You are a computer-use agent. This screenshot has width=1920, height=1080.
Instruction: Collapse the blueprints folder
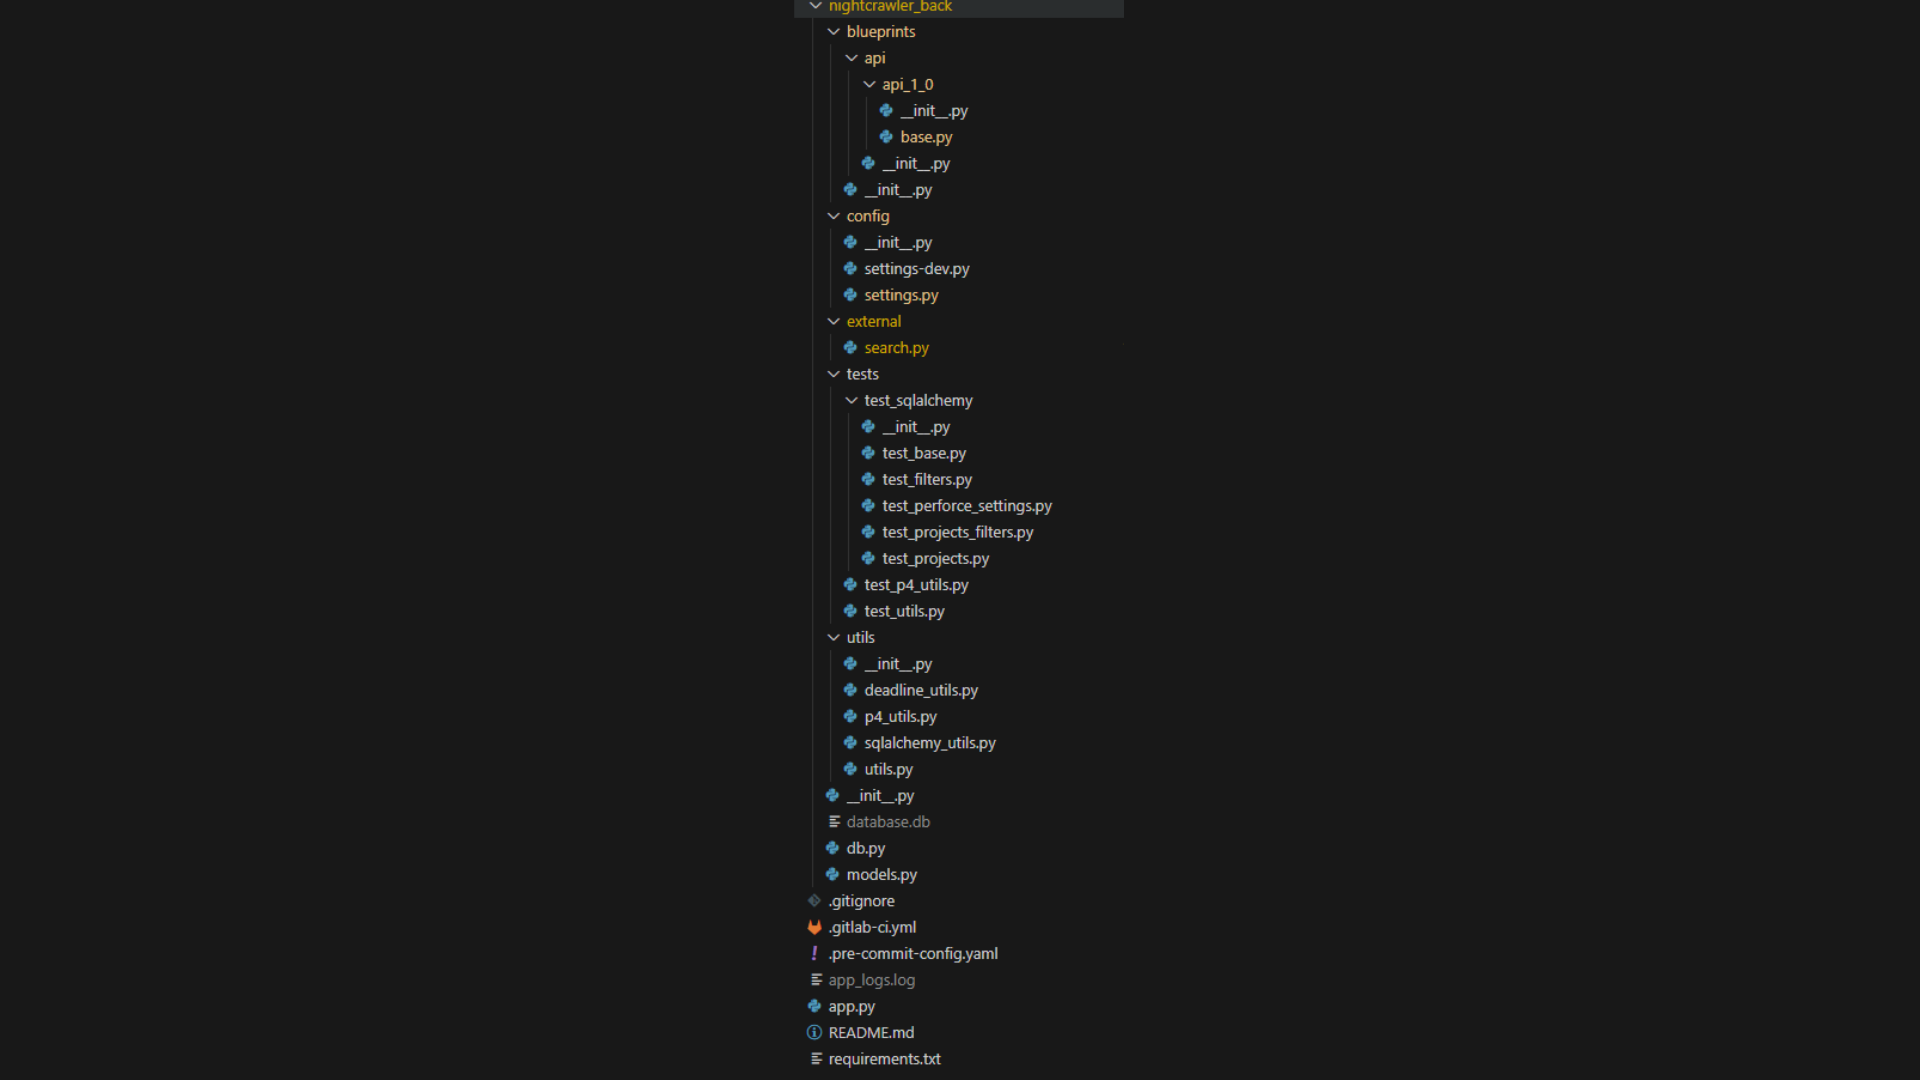[833, 31]
